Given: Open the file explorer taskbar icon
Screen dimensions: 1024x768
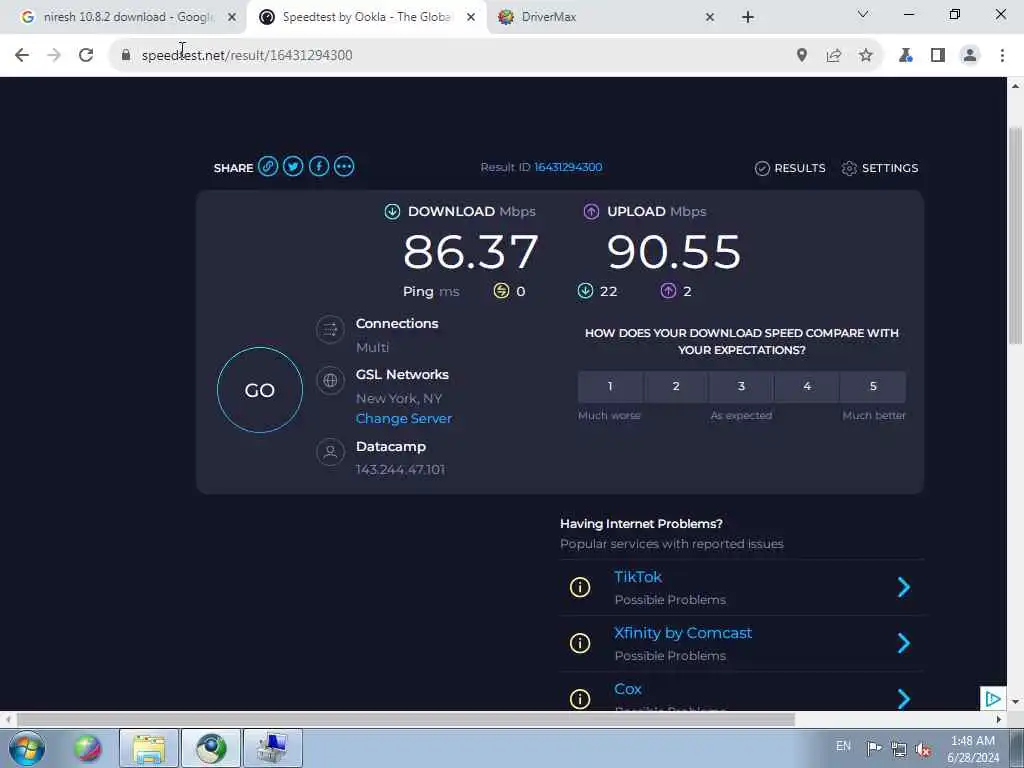Looking at the screenshot, I should tap(148, 748).
